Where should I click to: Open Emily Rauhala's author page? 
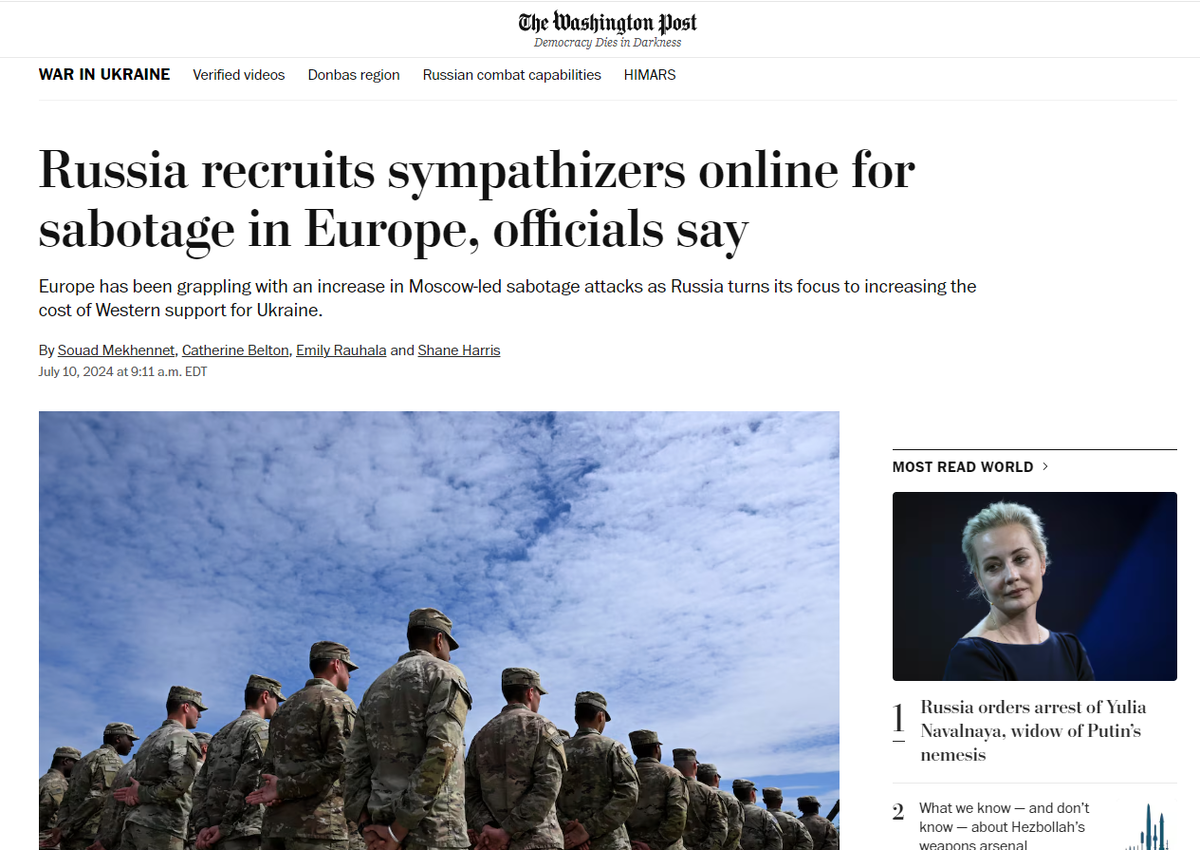click(341, 350)
